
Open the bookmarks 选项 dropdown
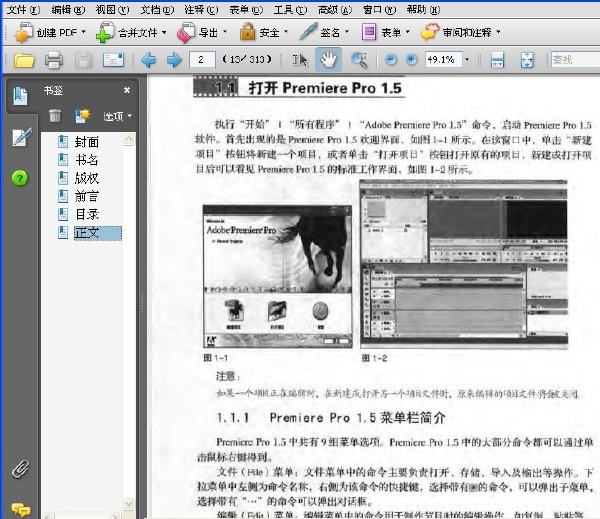click(x=117, y=116)
